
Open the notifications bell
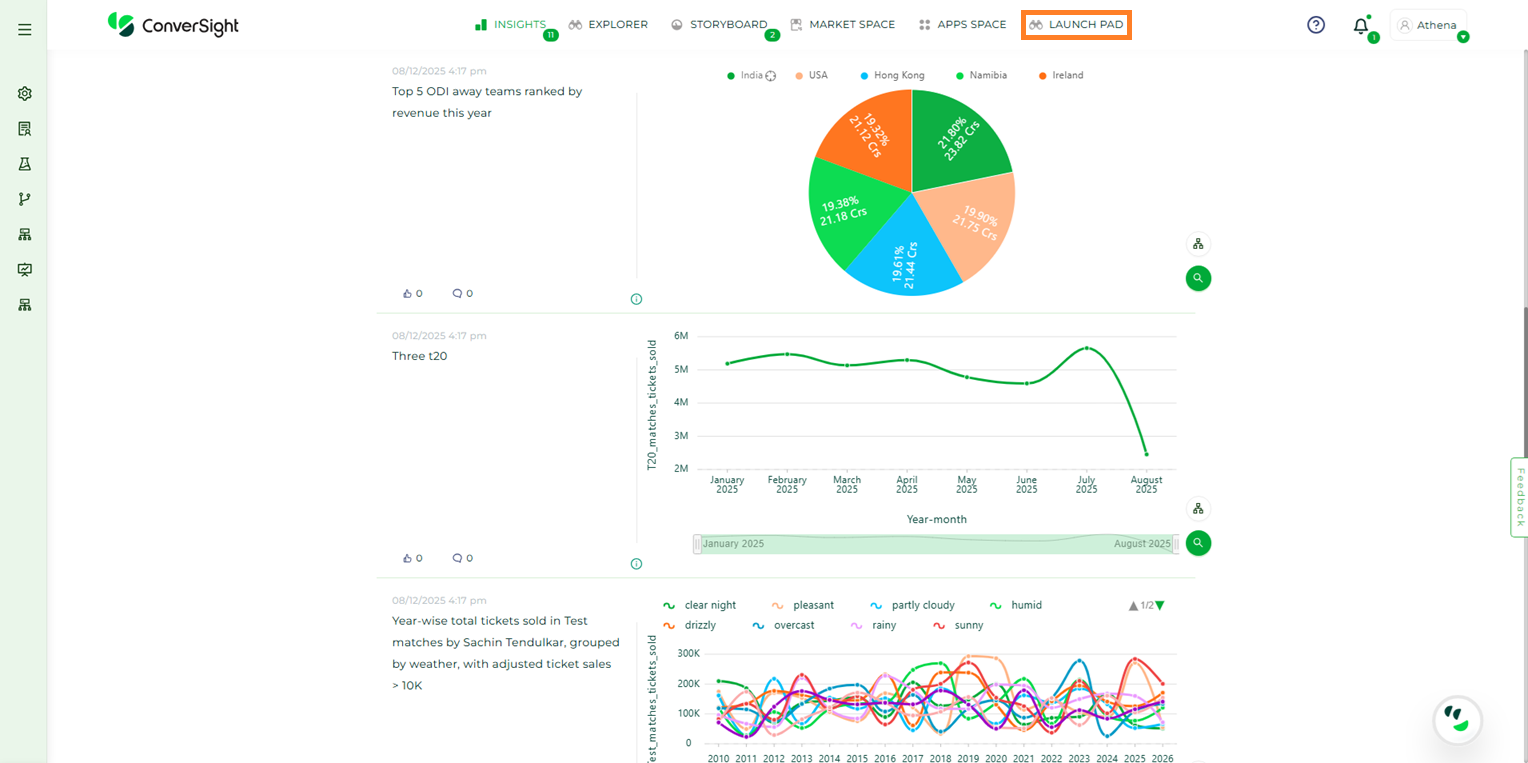pos(1360,26)
